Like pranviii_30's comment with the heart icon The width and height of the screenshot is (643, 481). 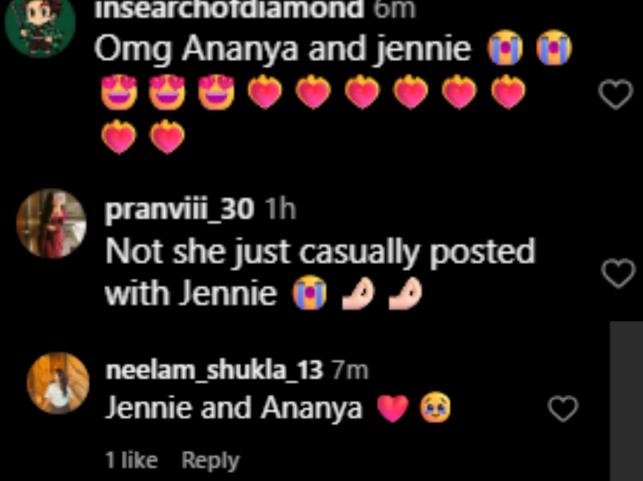pos(618,274)
